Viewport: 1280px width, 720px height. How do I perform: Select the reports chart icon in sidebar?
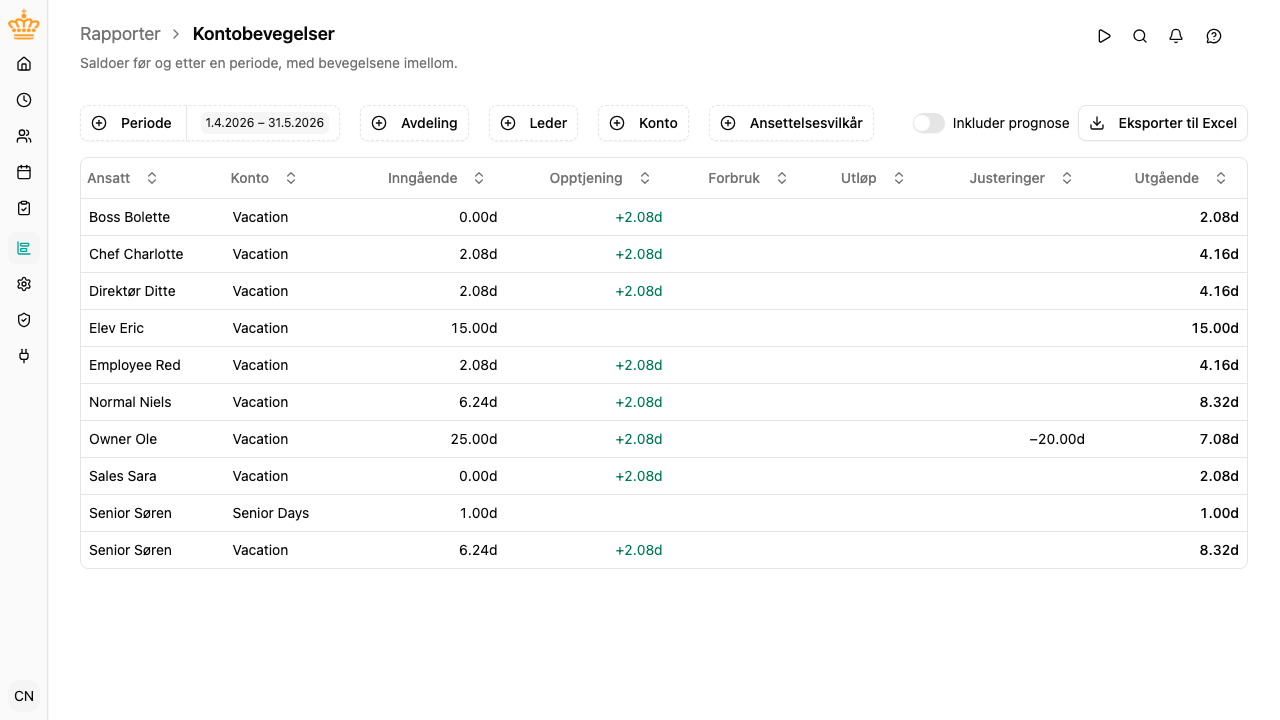24,248
